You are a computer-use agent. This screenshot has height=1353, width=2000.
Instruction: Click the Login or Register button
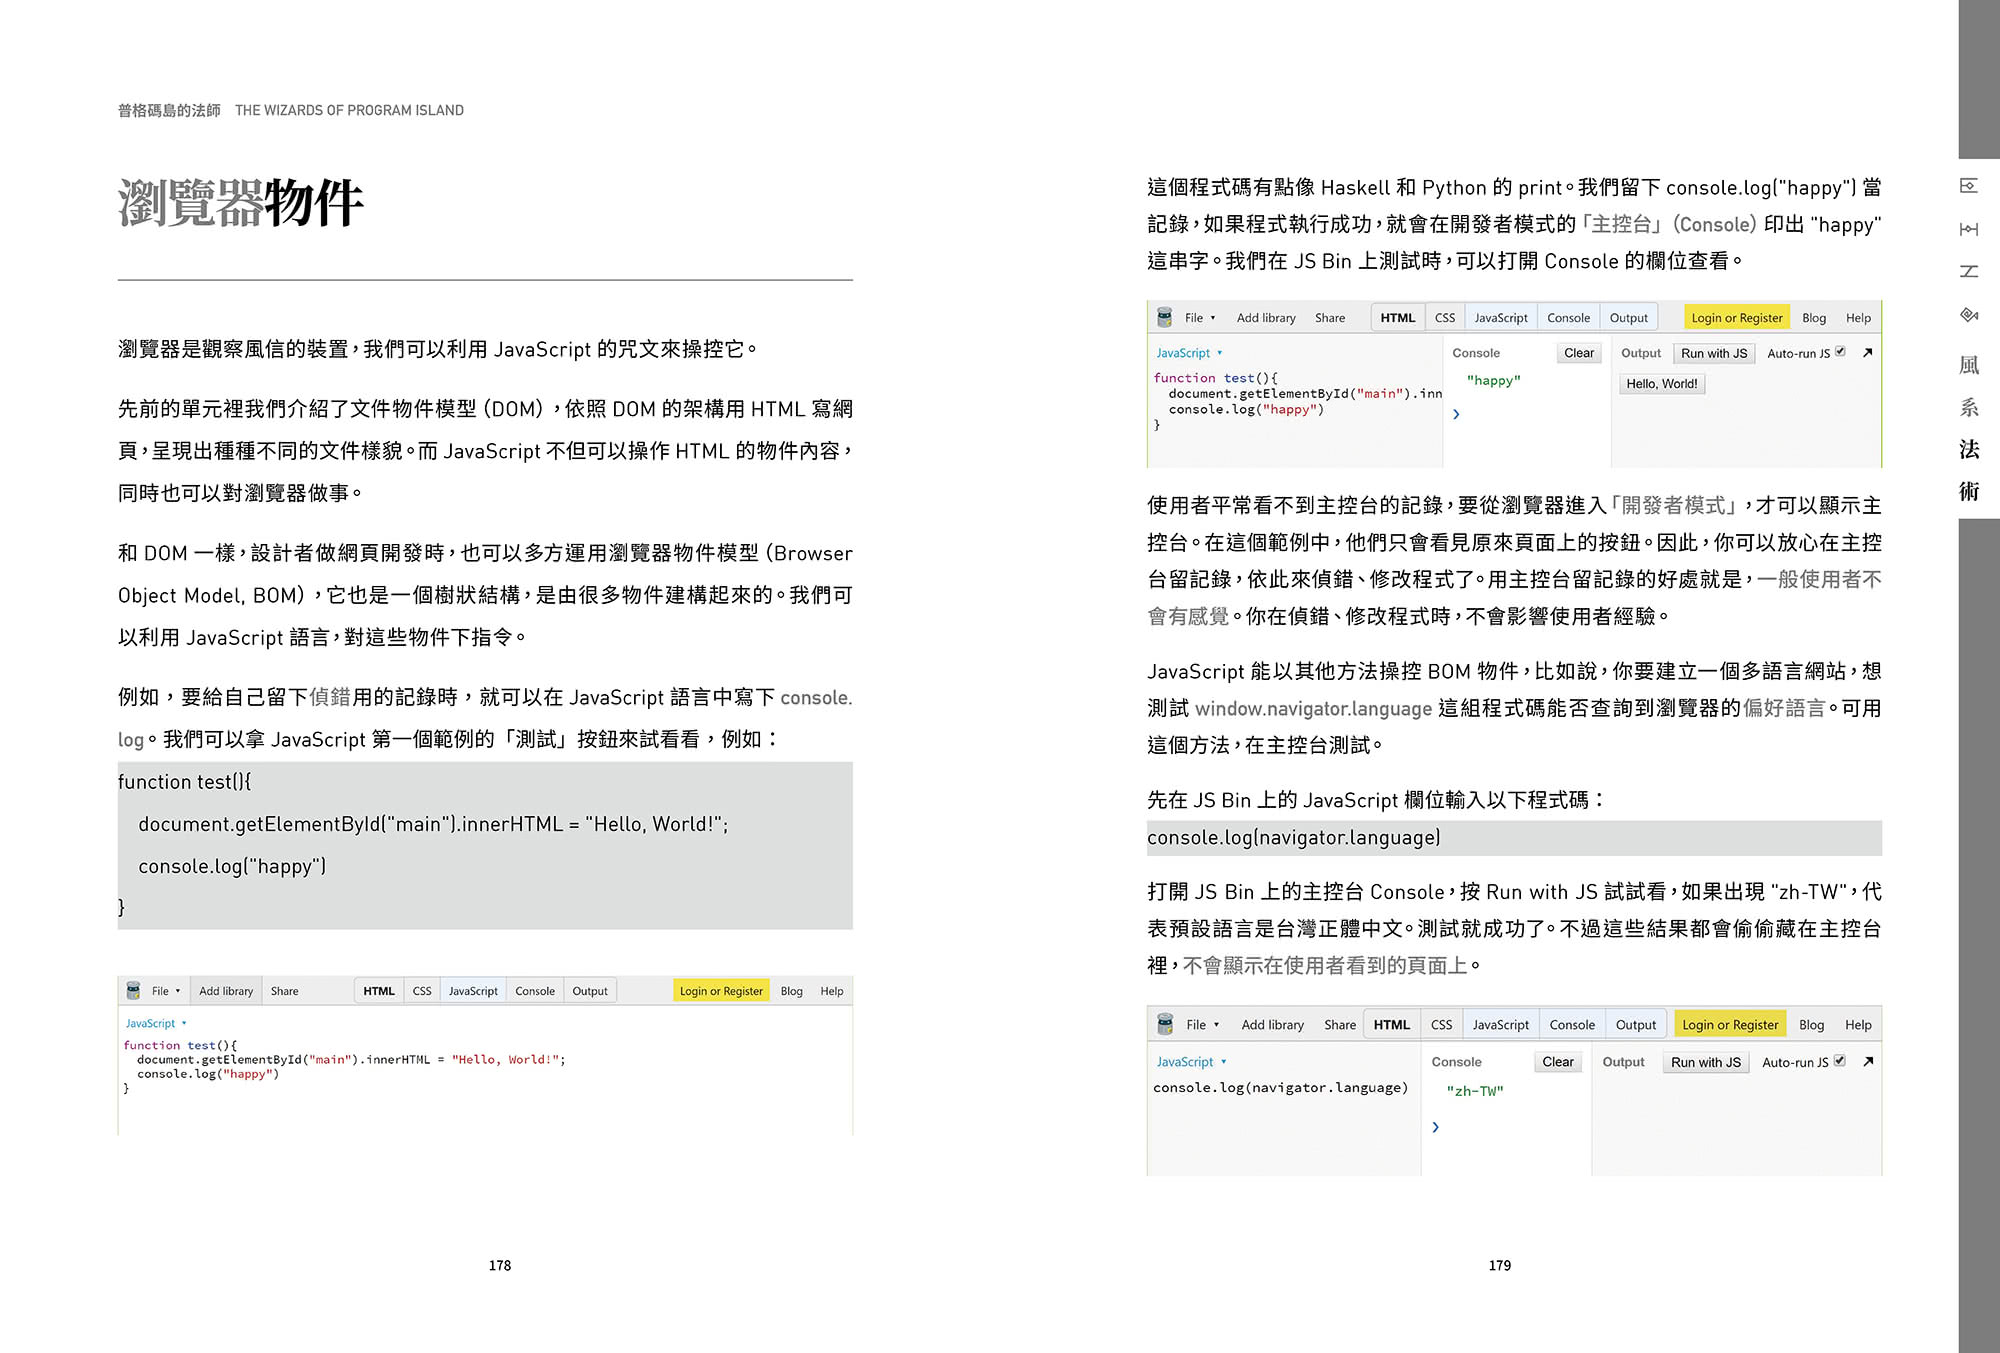pyautogui.click(x=721, y=990)
